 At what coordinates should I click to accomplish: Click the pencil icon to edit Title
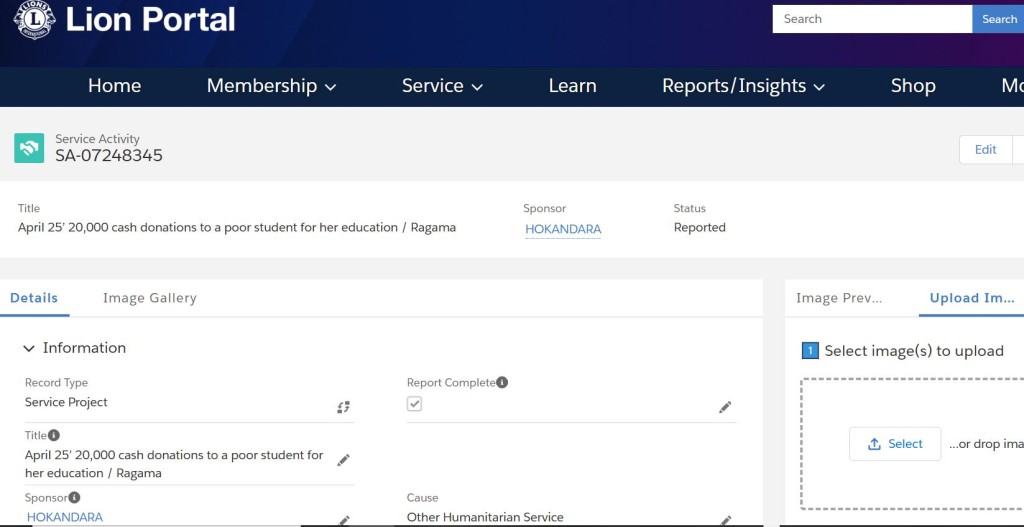coord(344,460)
